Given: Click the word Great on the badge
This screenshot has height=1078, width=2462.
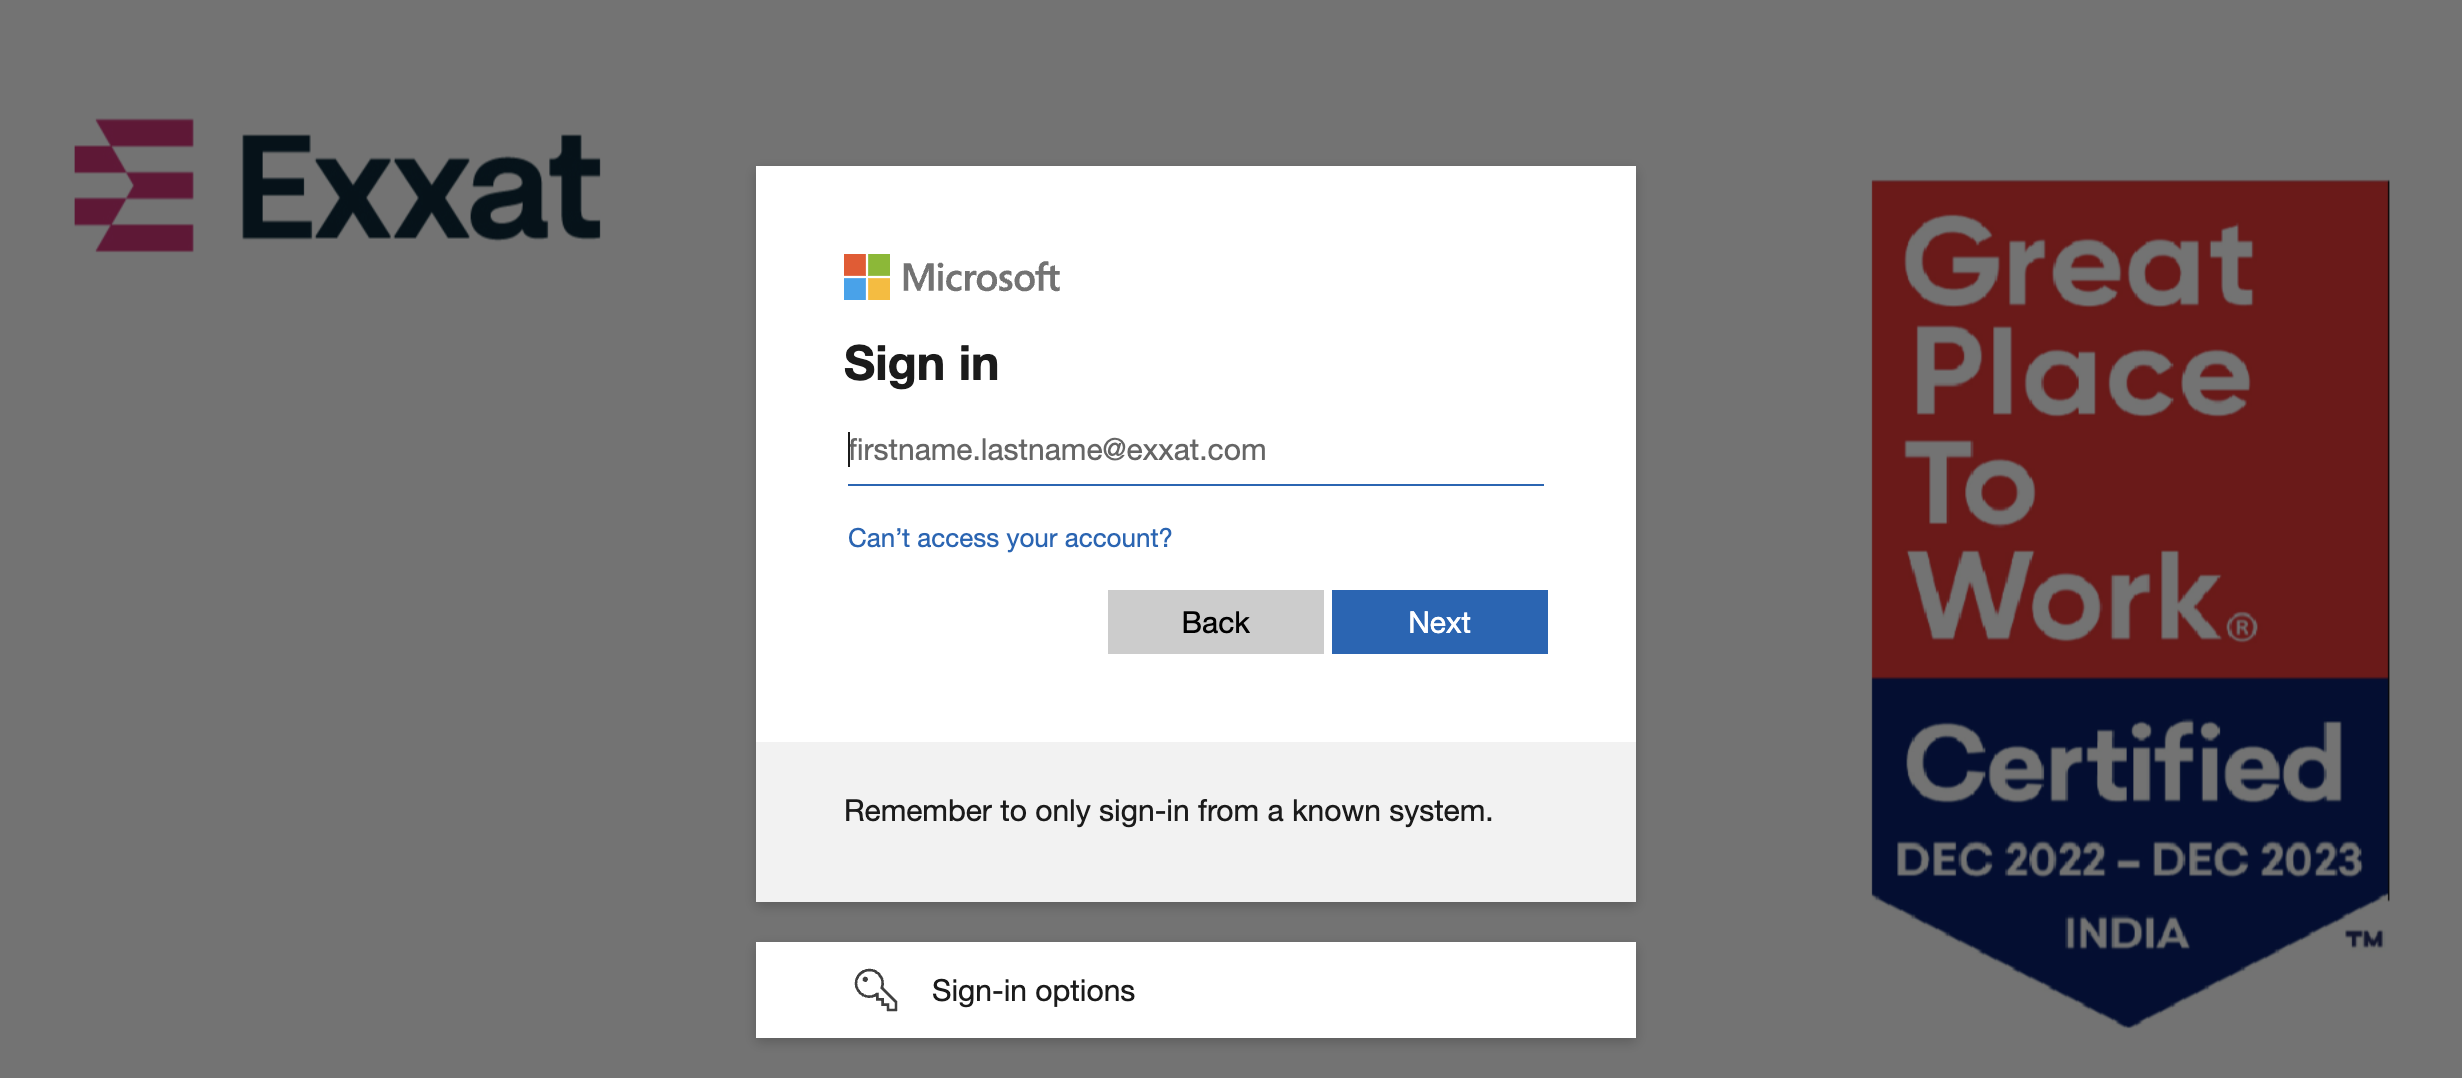Looking at the screenshot, I should pos(2078,264).
